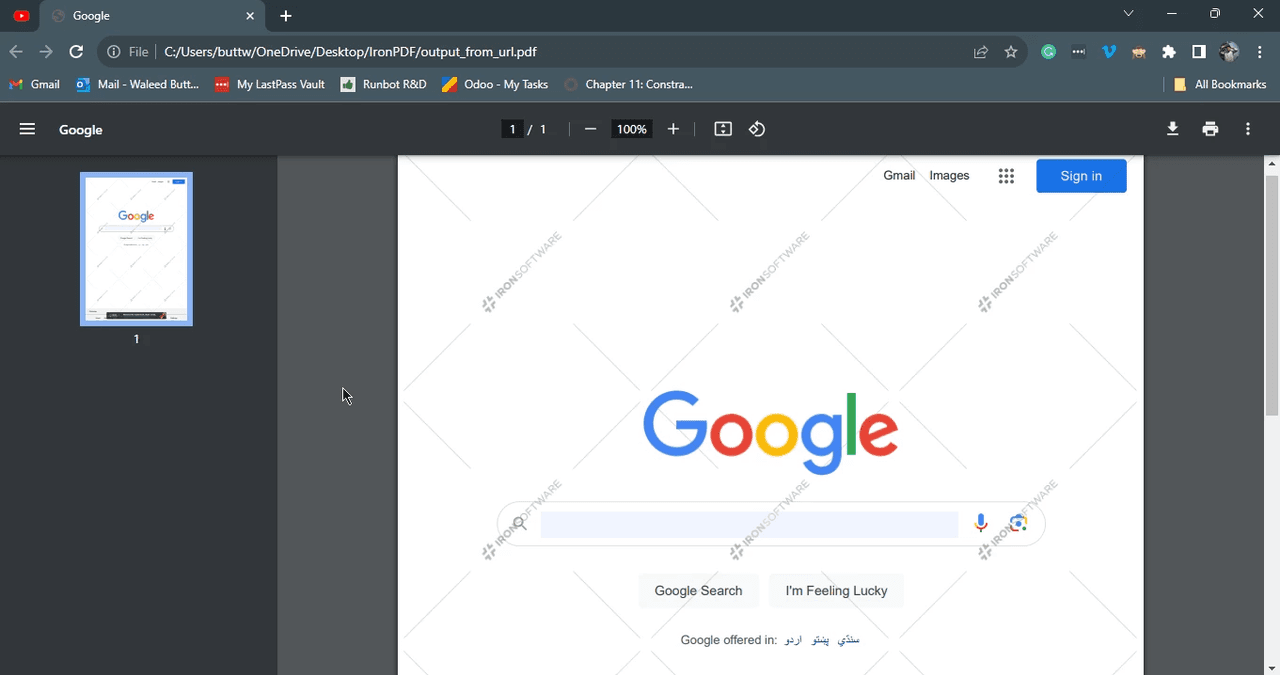Viewport: 1280px width, 675px height.
Task: Open the extensions puzzle menu
Action: pos(1168,52)
